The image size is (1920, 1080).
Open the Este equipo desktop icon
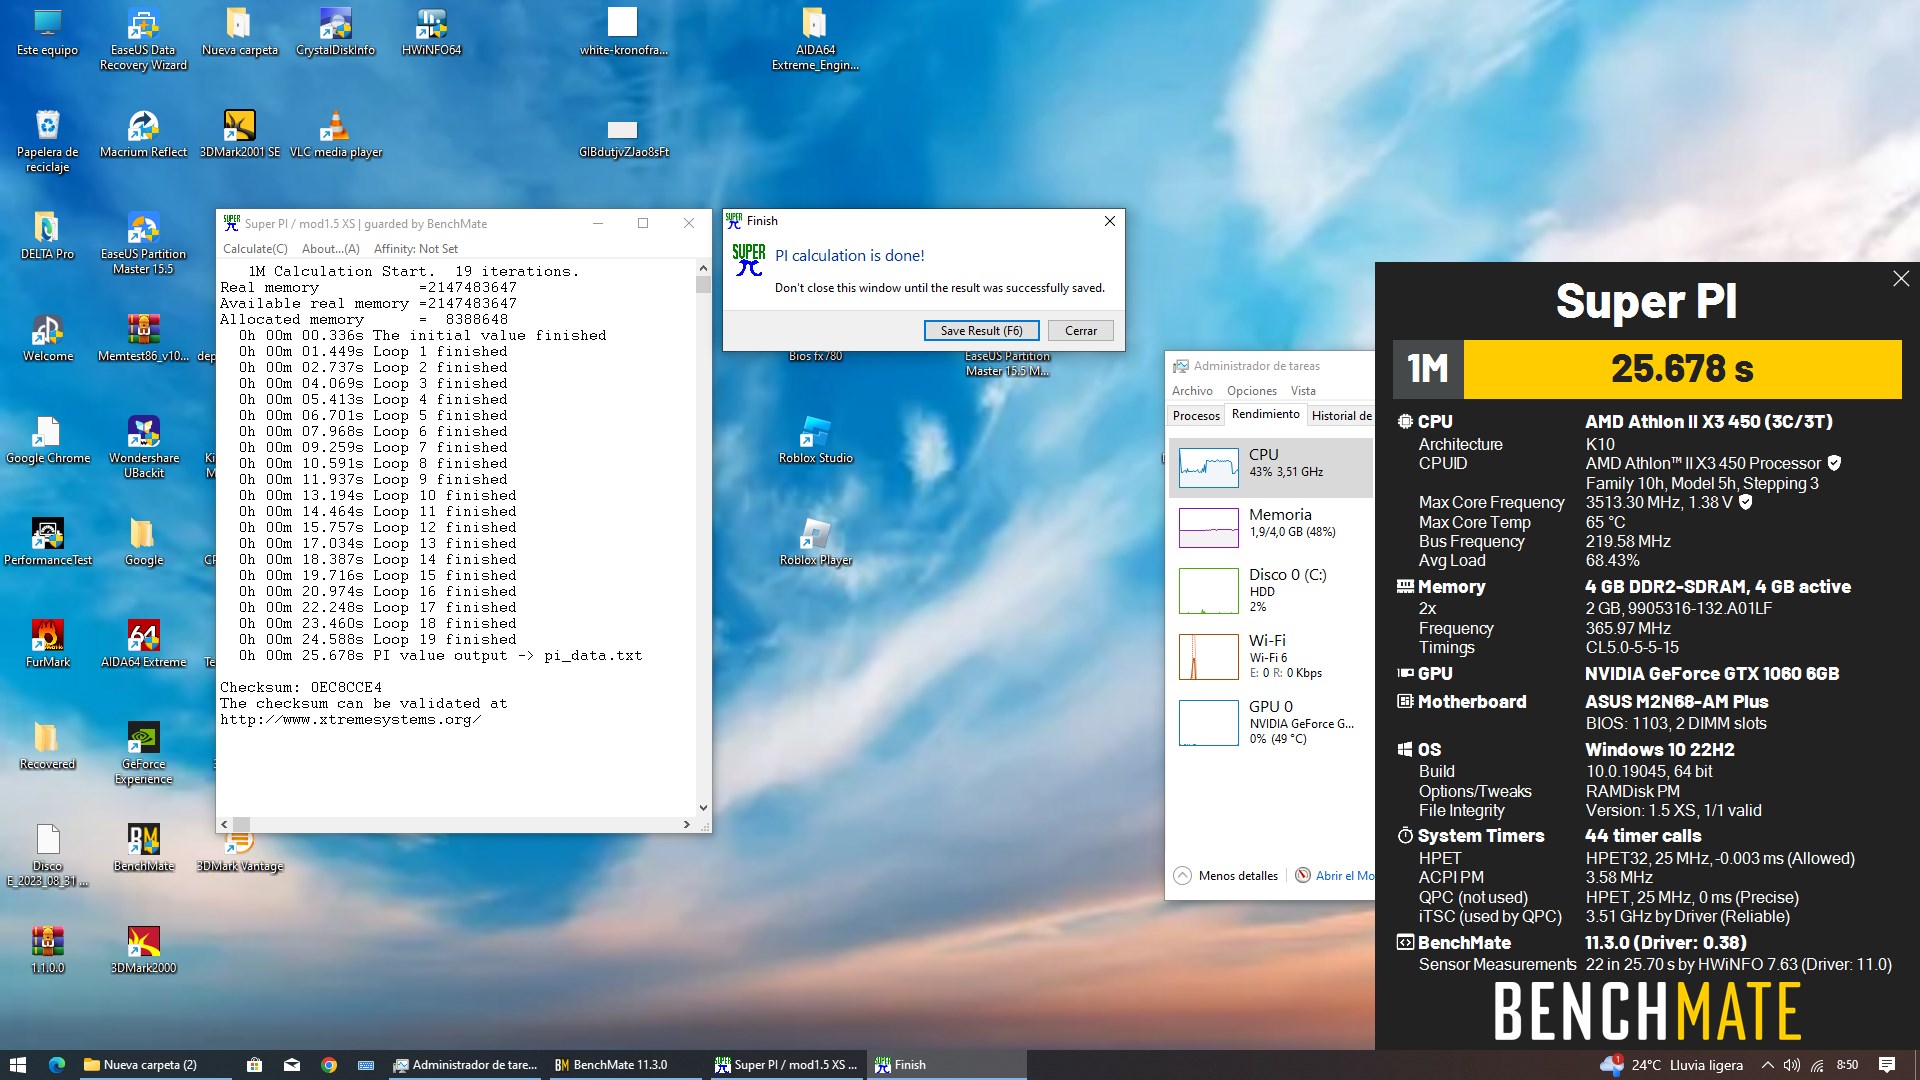[47, 31]
